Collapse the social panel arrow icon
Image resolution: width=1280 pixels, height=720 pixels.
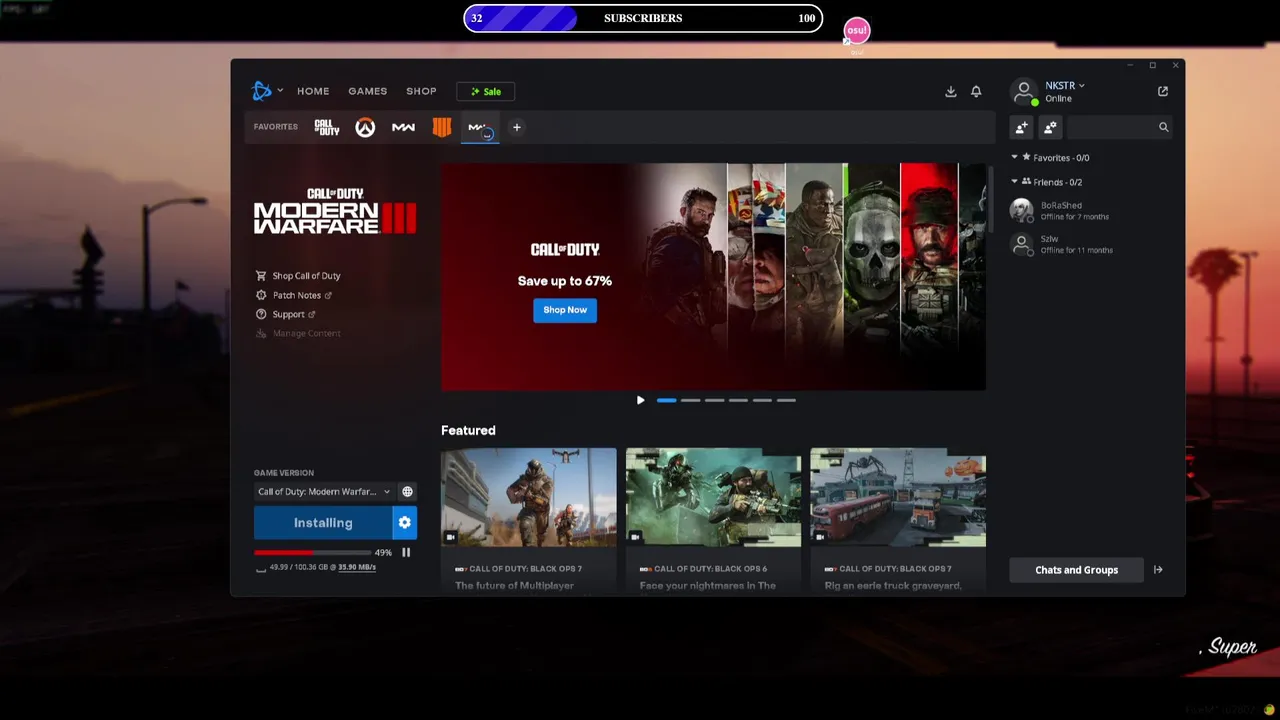coord(1158,570)
